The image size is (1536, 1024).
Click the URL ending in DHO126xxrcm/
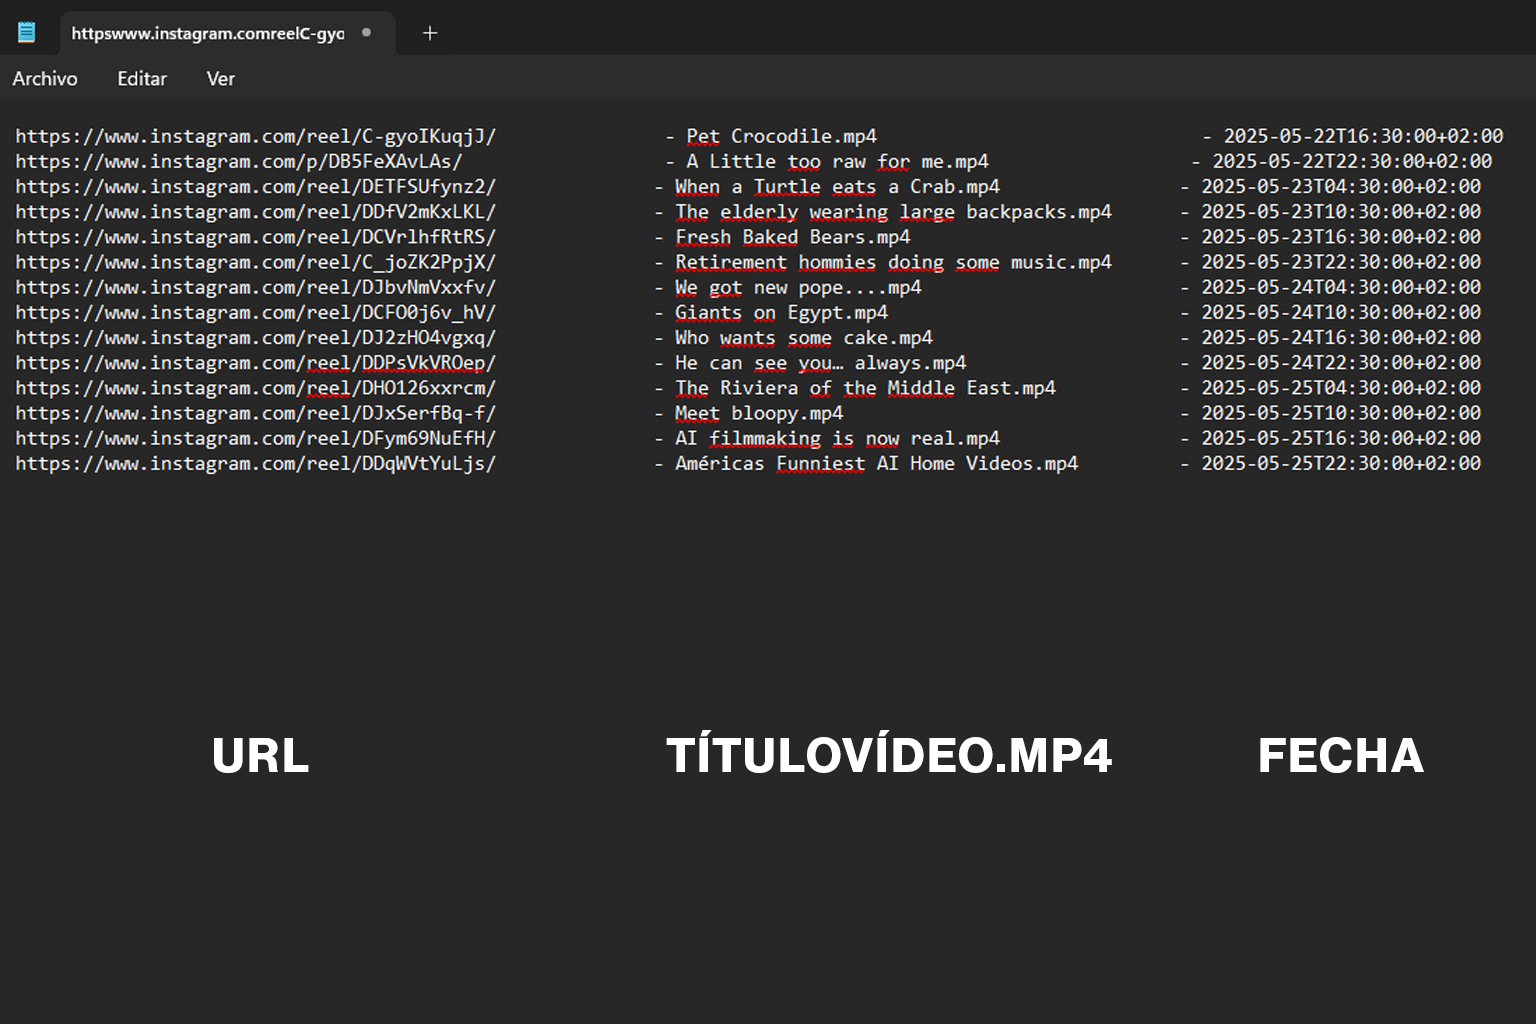256,388
